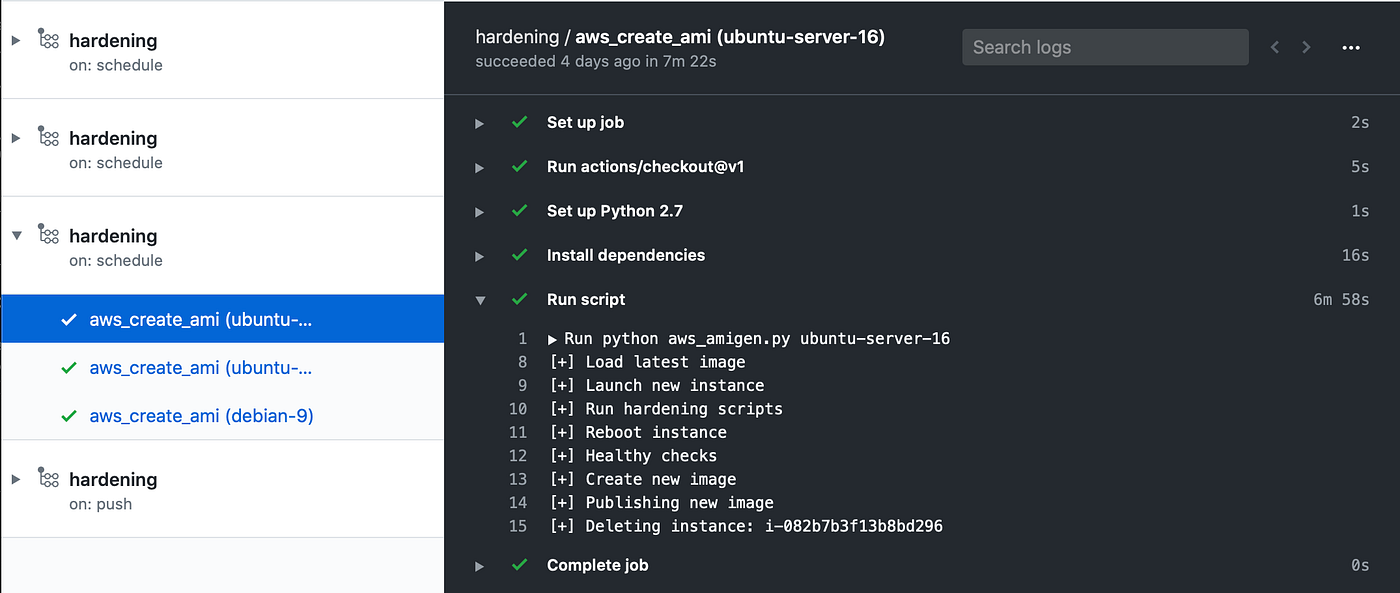Open the second aws_create_ami (ubuntu-...) job

[200, 368]
